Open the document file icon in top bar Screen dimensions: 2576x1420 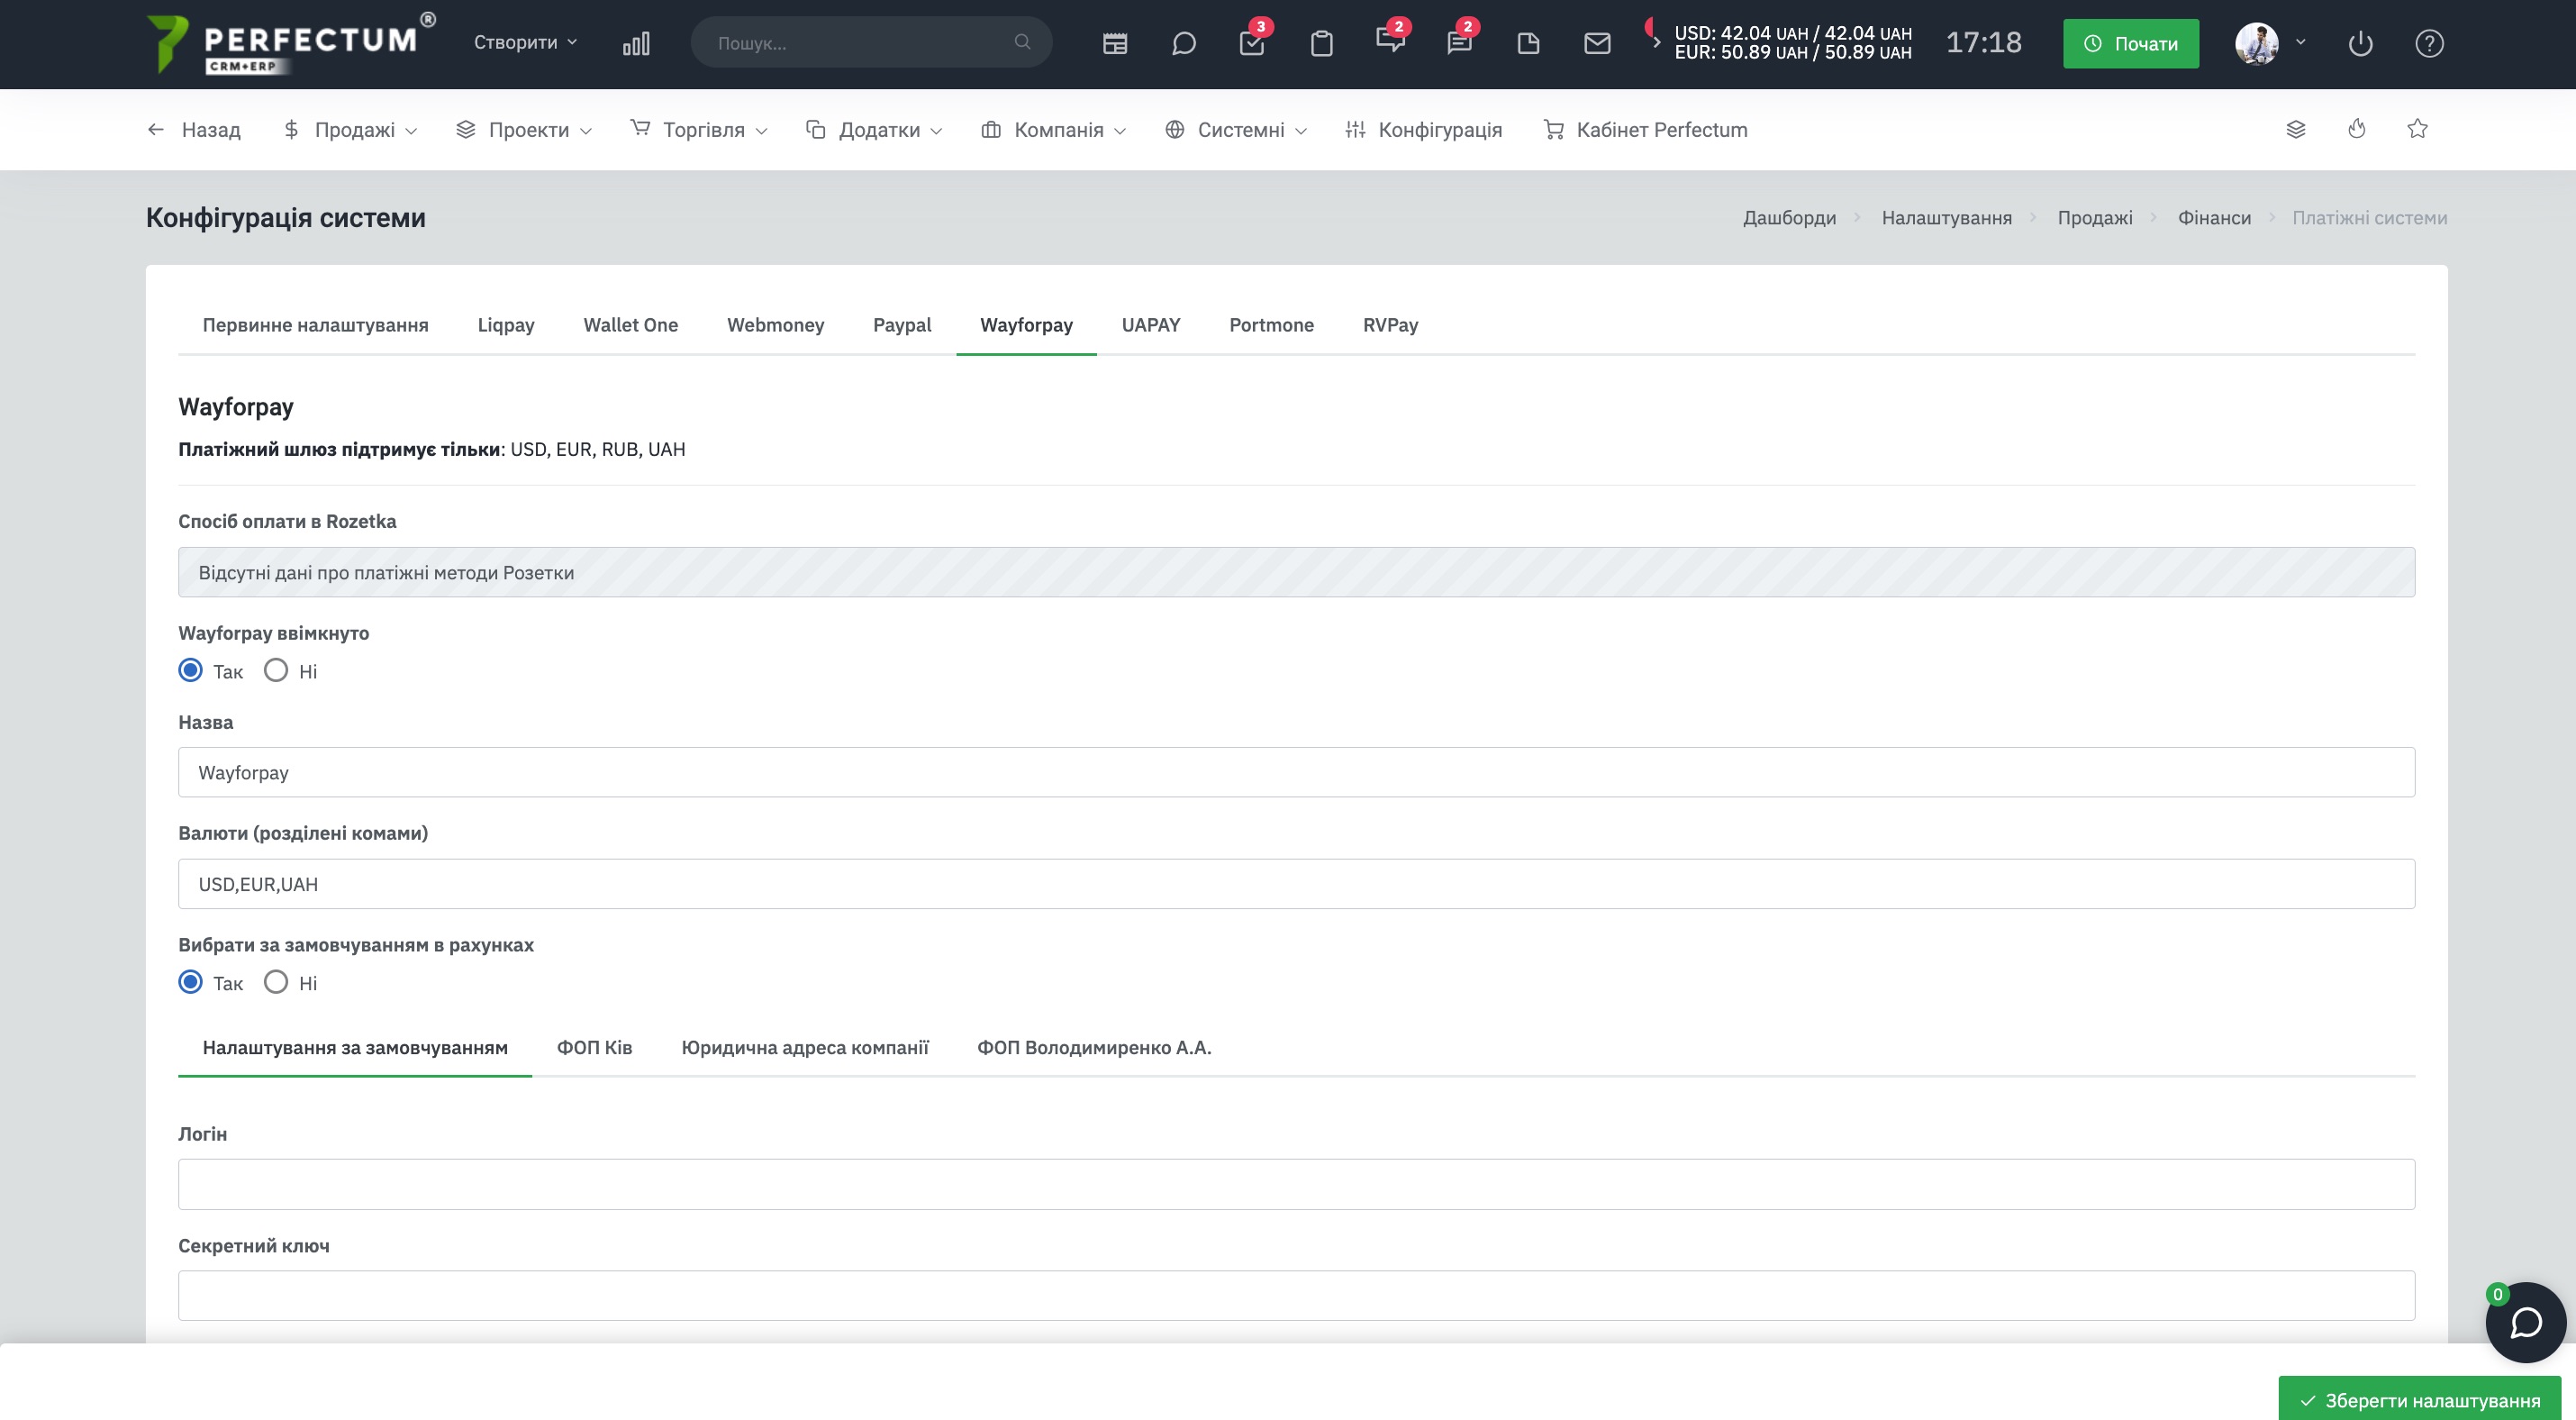pos(1528,43)
